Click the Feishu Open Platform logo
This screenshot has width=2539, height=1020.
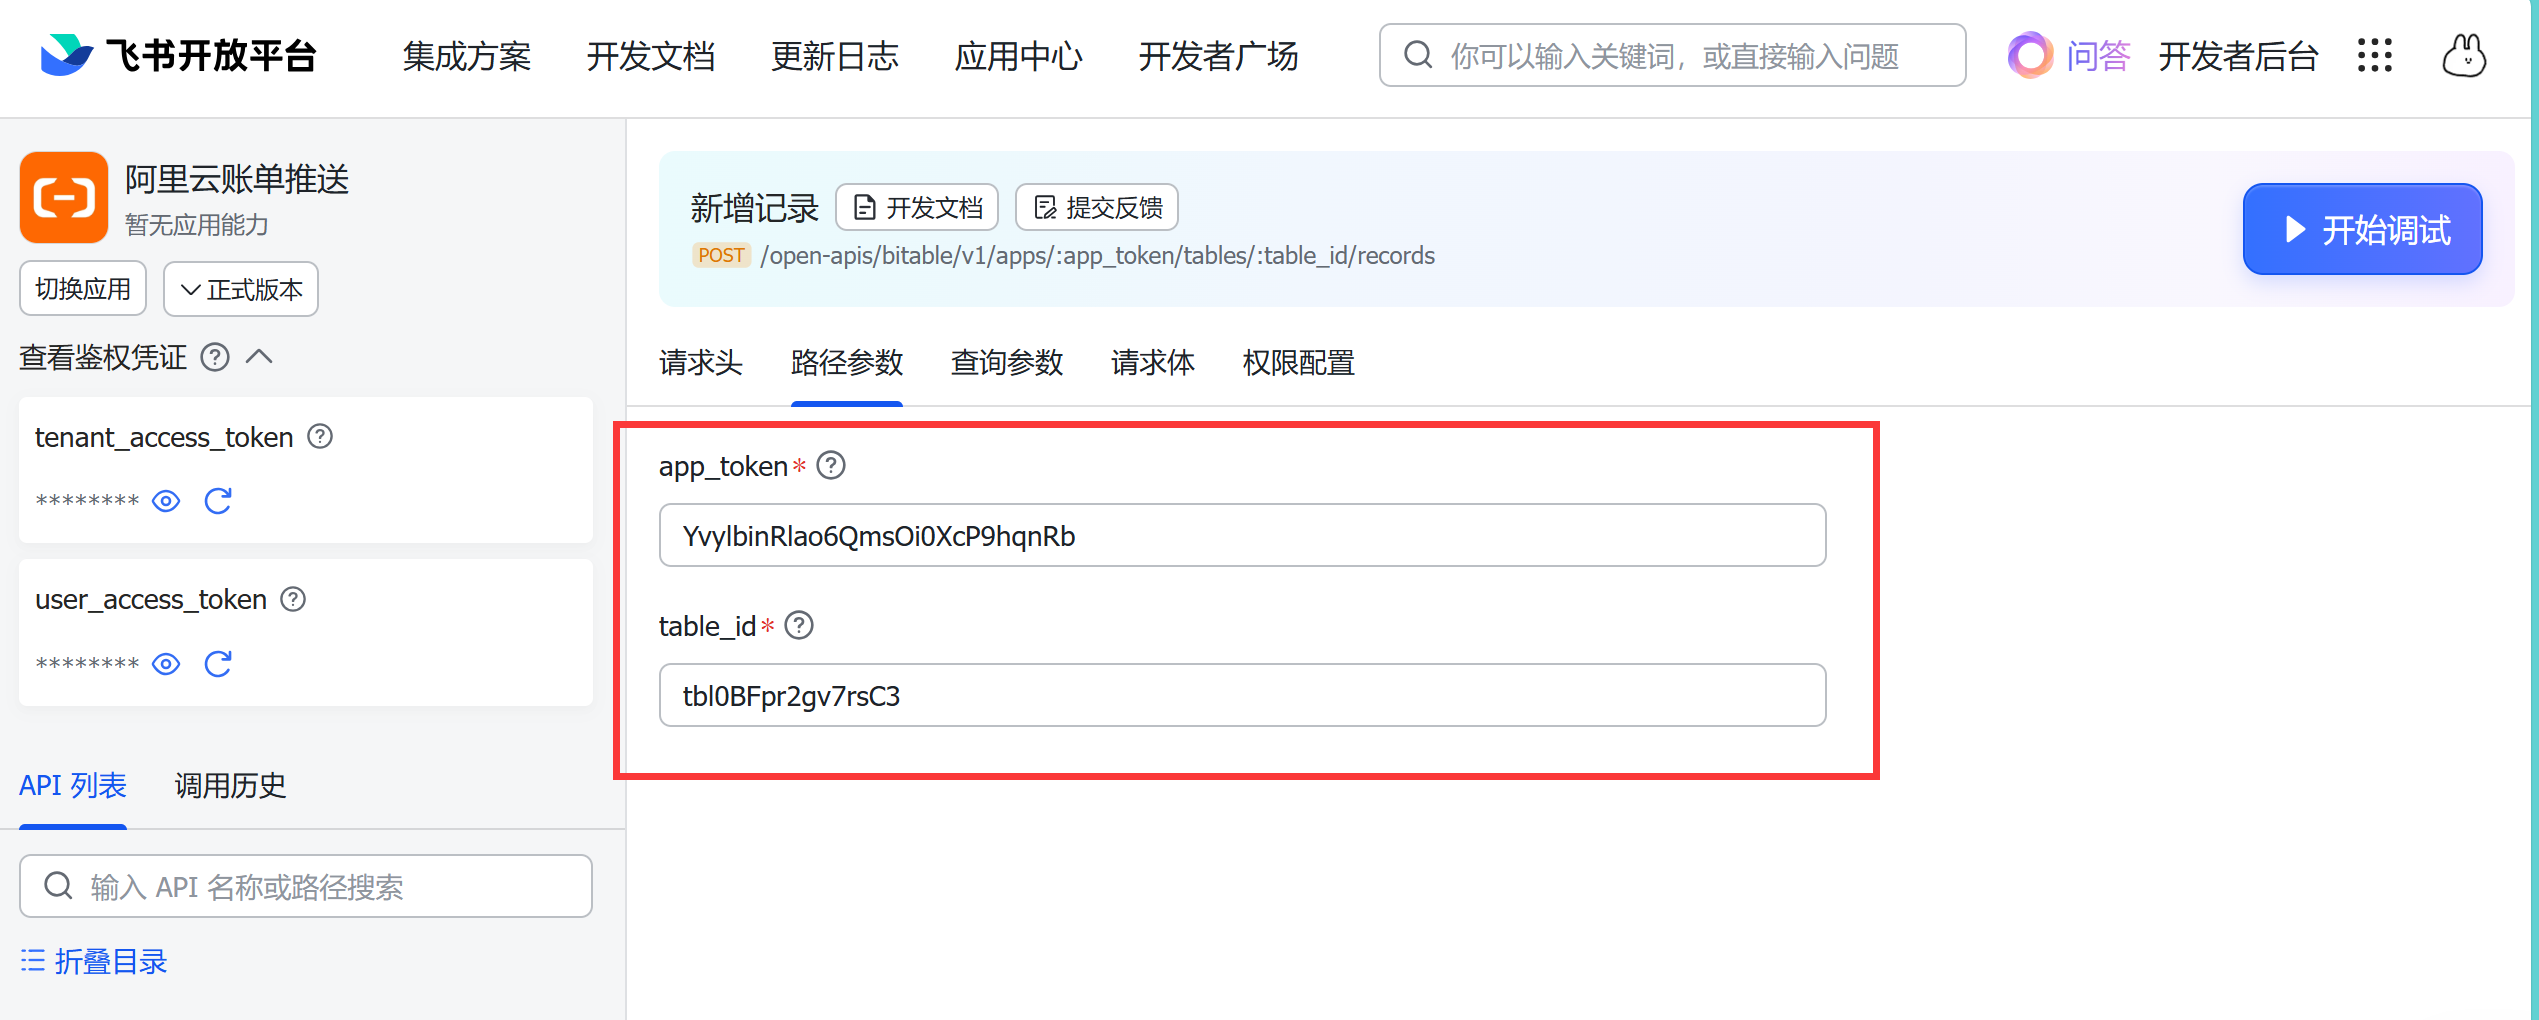(178, 56)
